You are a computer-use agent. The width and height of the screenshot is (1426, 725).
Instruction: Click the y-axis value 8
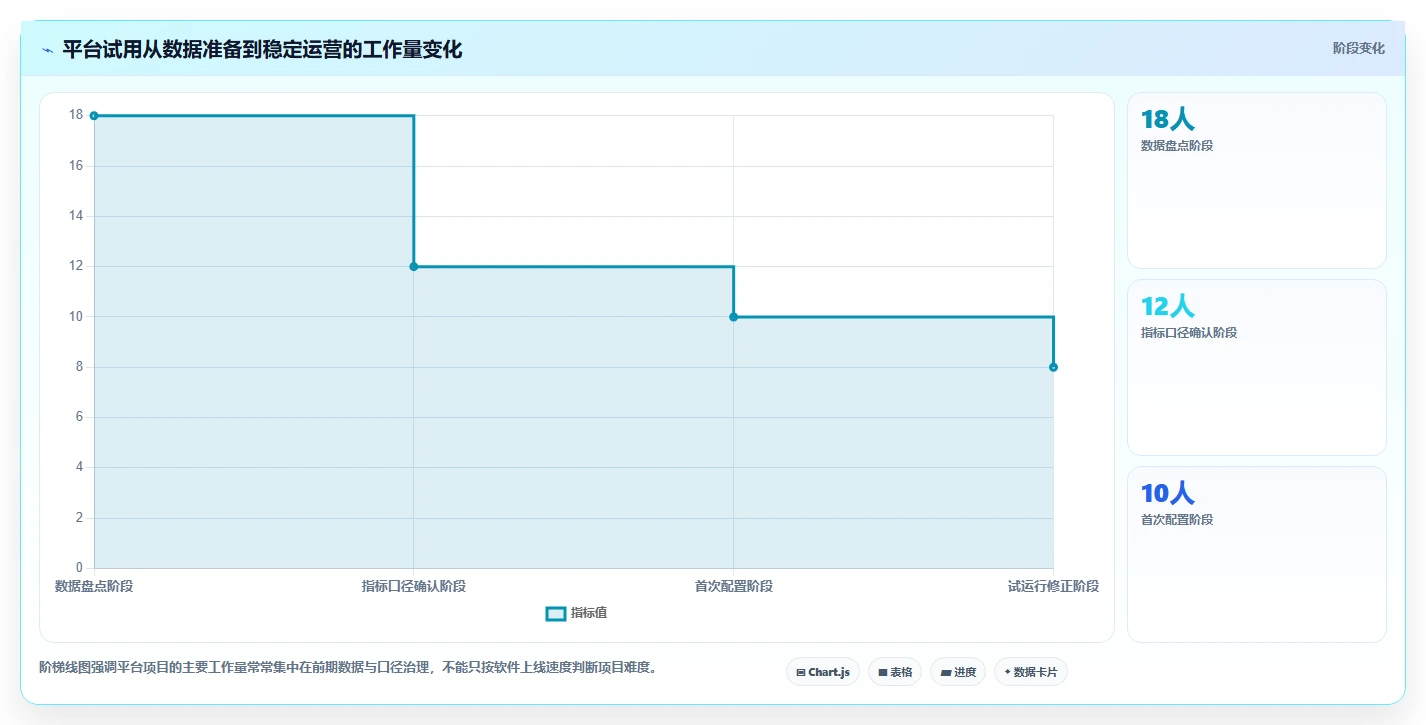point(79,367)
